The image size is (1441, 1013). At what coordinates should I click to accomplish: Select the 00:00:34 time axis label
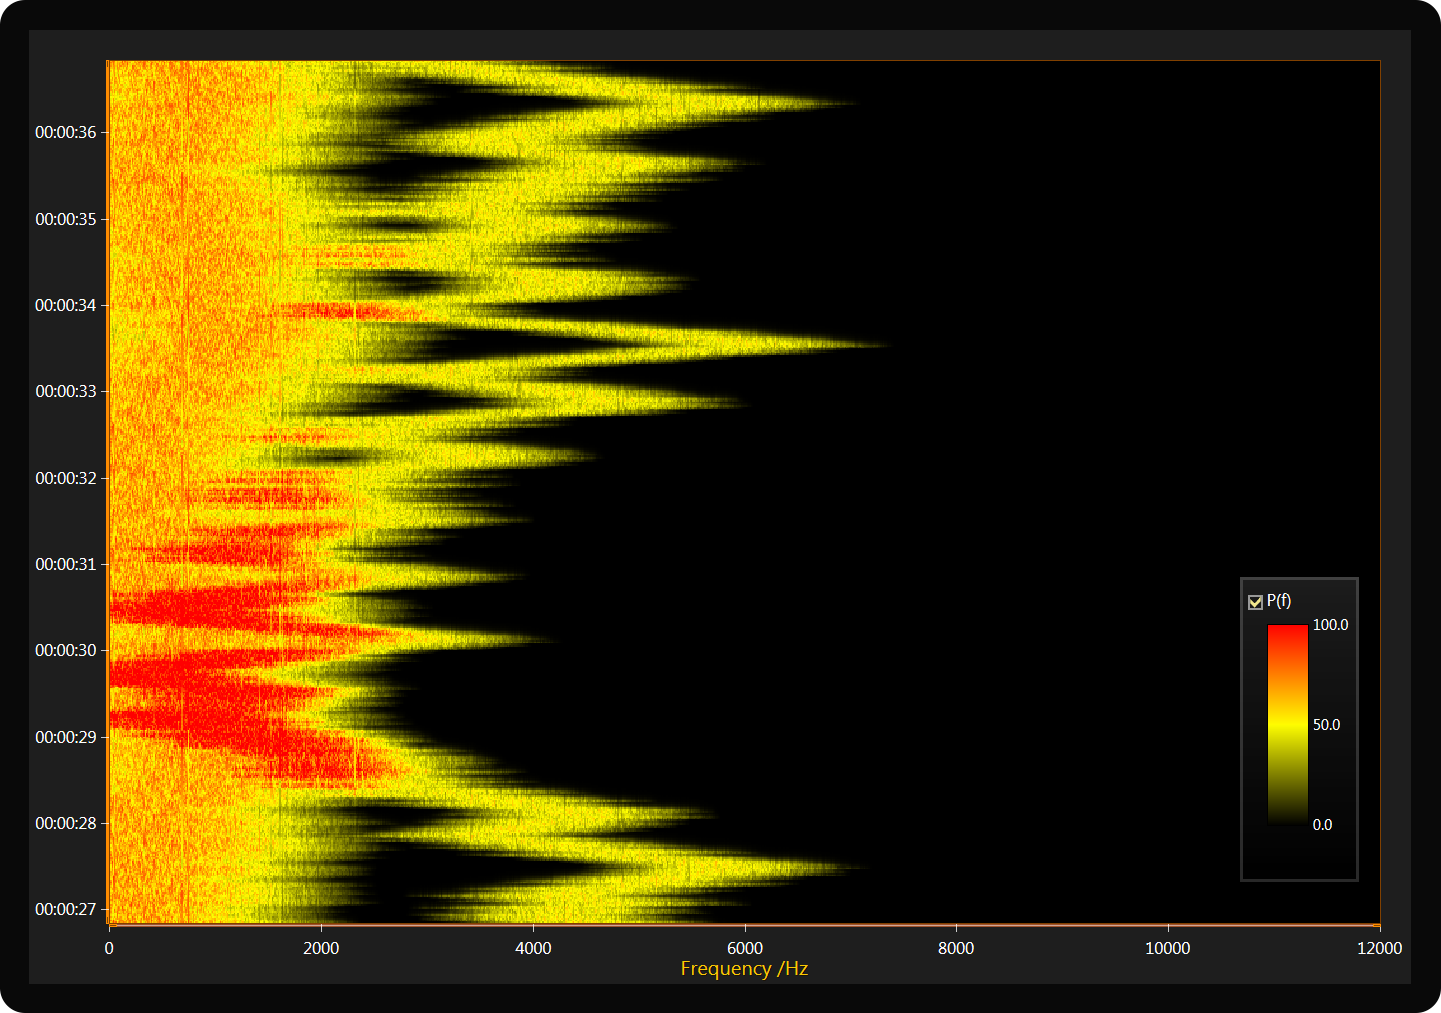coord(66,305)
